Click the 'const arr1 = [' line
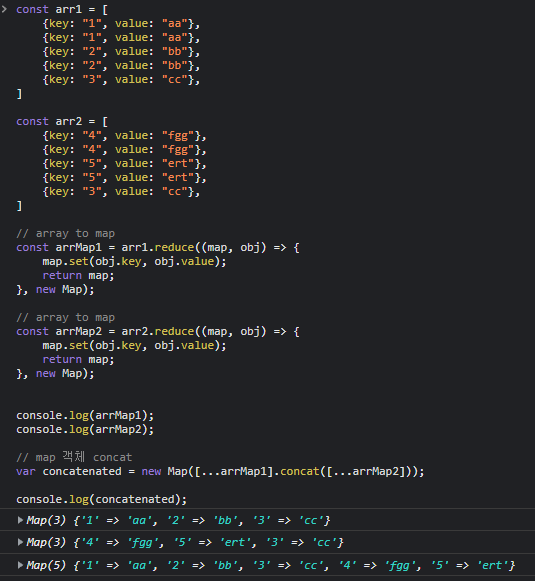 click(x=62, y=9)
